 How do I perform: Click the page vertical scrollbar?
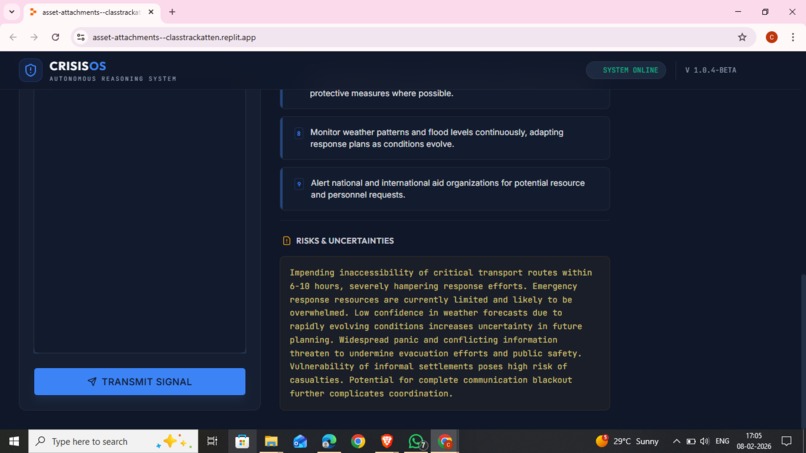803,350
